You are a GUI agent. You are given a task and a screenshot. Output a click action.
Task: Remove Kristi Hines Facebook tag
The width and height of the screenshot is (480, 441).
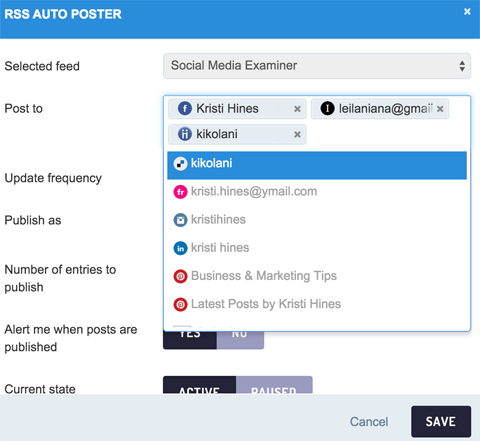pyautogui.click(x=297, y=109)
